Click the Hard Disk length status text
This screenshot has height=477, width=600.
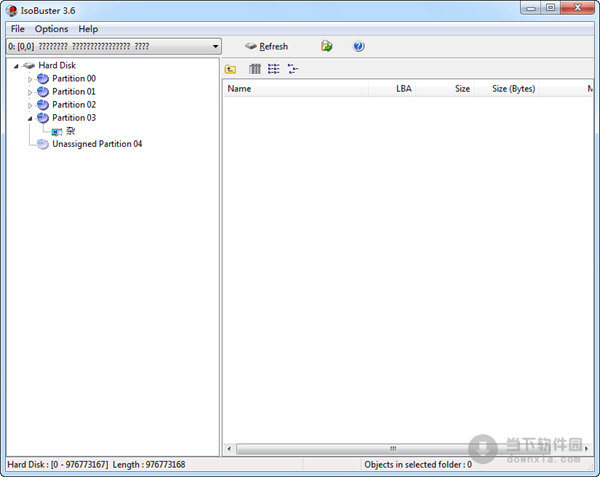tap(96, 465)
